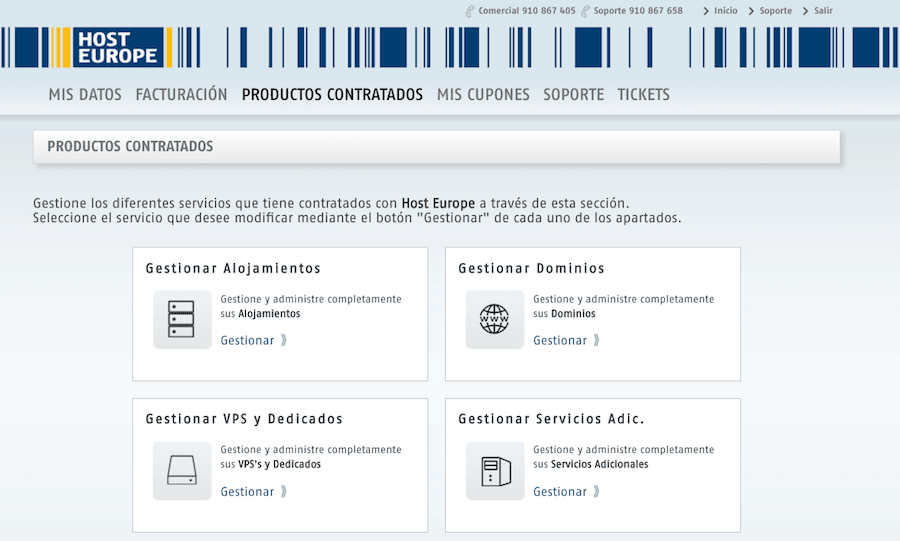Click the Gestionar VPS y Dedicados title
This screenshot has height=541, width=900.
(244, 419)
